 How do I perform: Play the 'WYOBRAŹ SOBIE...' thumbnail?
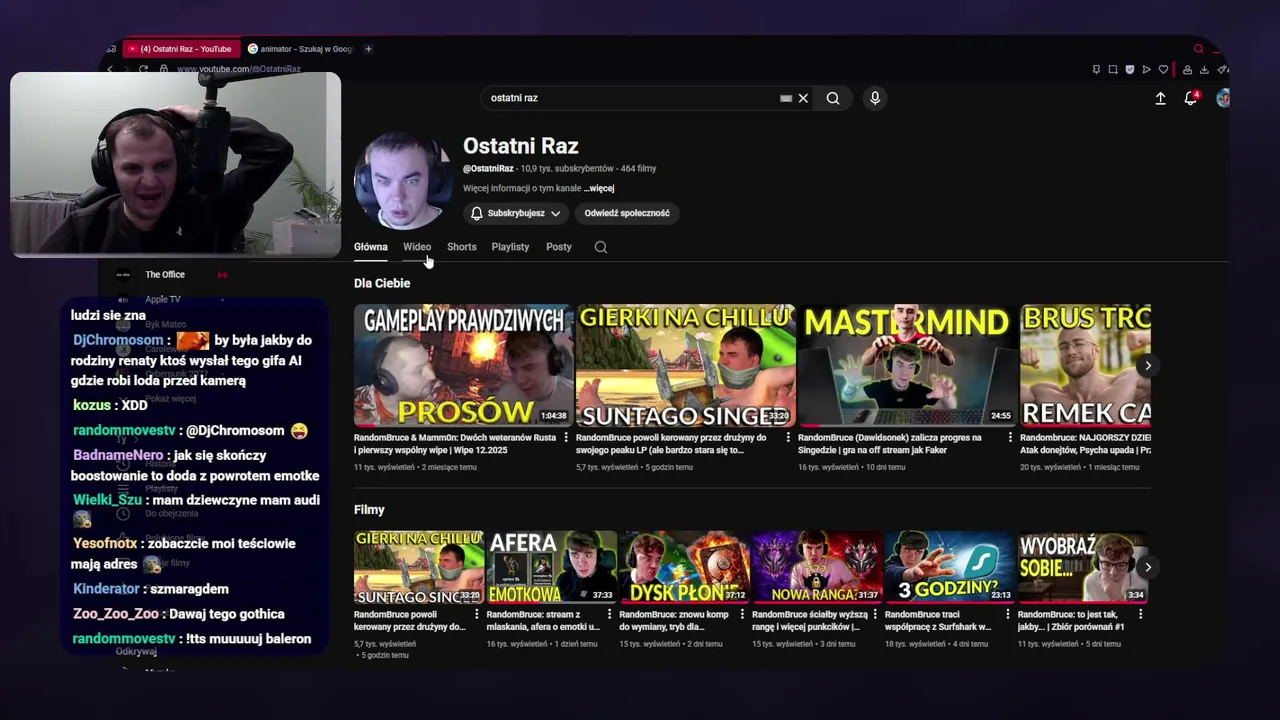tap(1083, 567)
